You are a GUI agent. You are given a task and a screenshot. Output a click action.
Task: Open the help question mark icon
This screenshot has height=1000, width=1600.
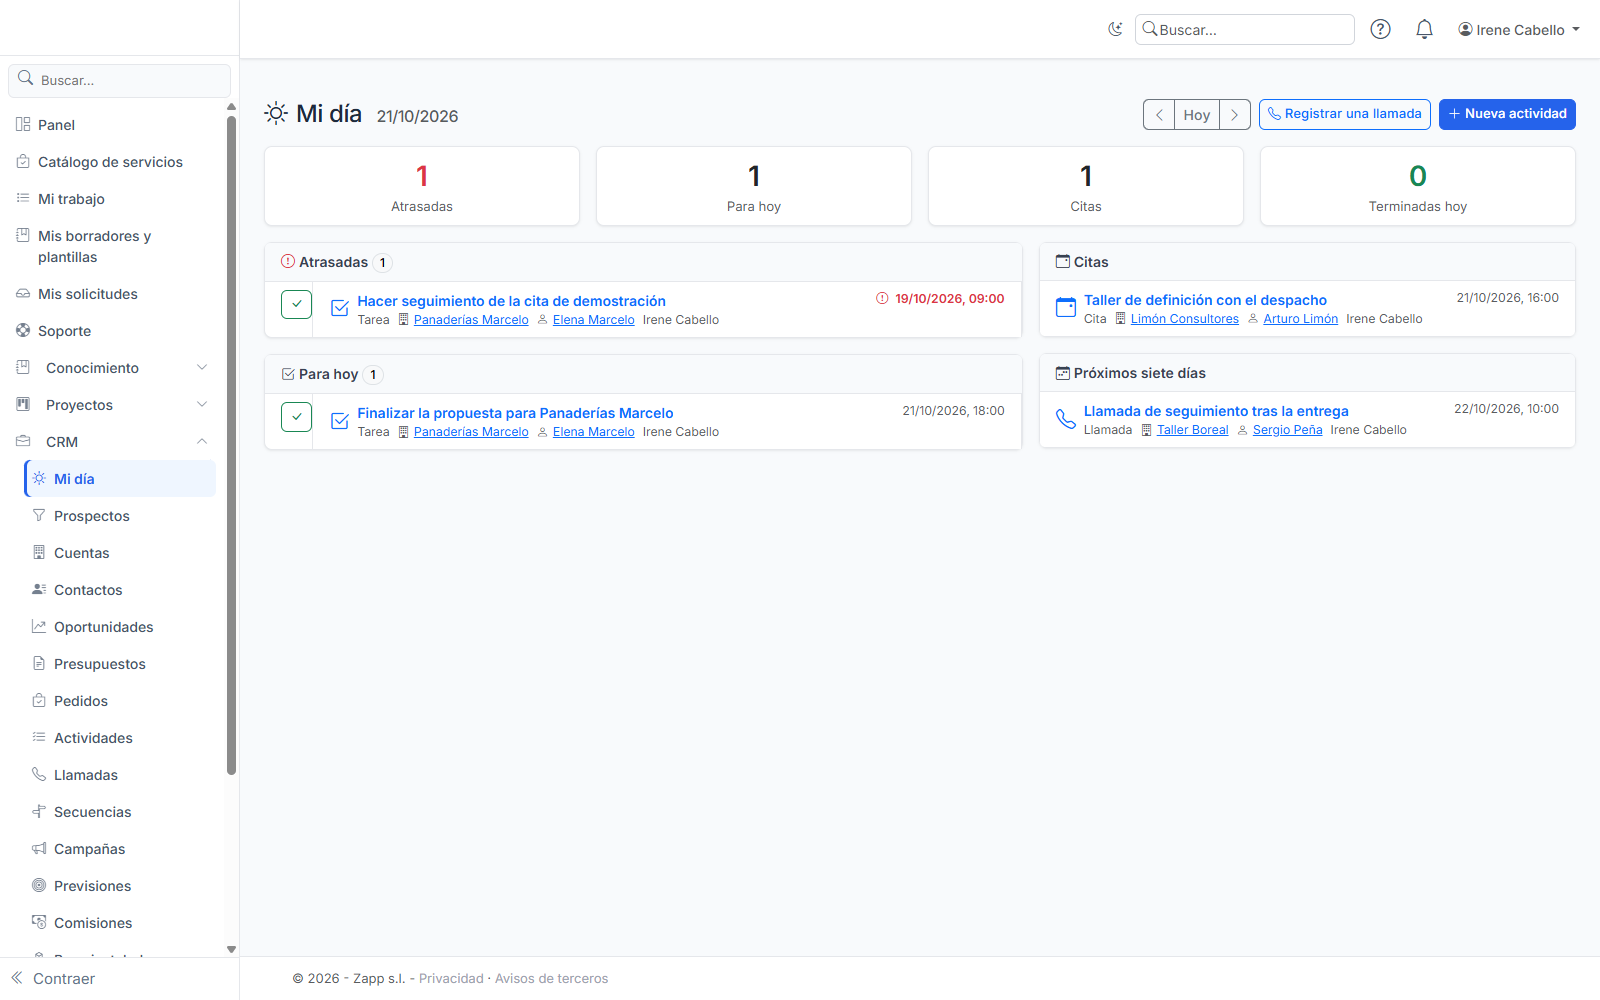1380,30
